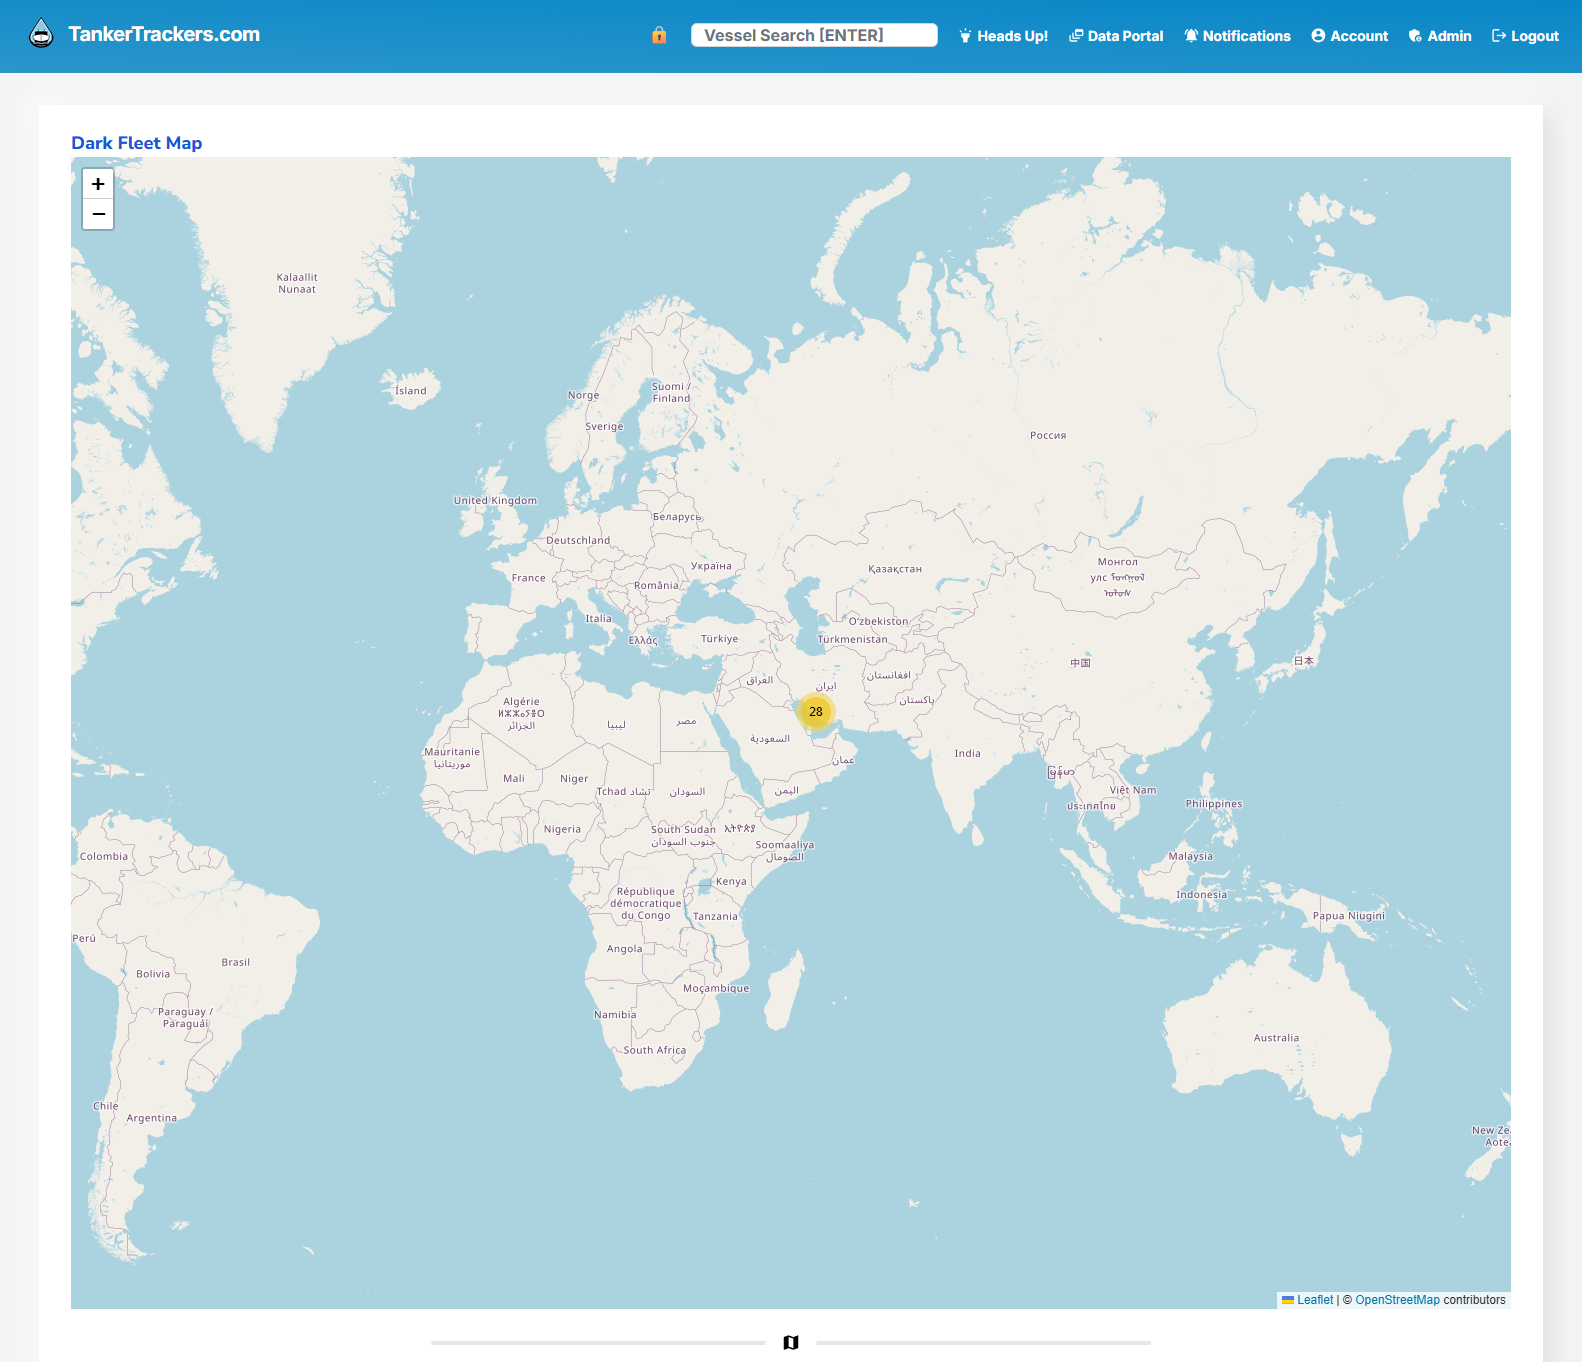Focus the Vessel Search input field

814,35
